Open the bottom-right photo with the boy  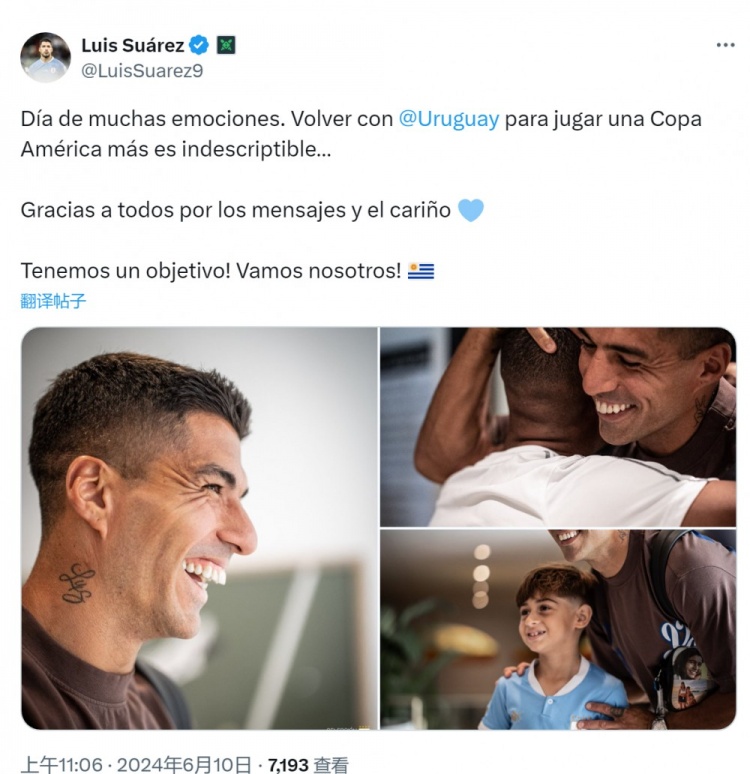click(x=558, y=630)
